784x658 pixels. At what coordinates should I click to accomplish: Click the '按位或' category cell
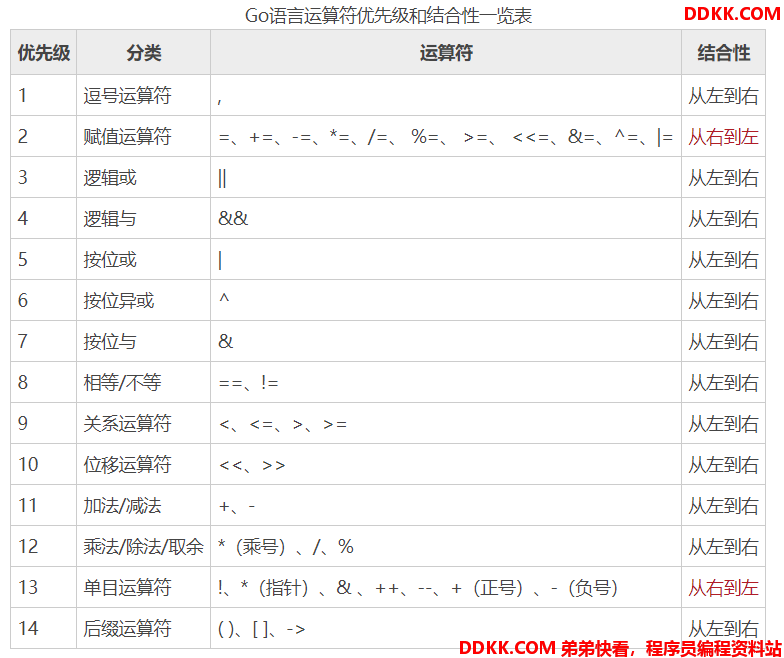[144, 260]
